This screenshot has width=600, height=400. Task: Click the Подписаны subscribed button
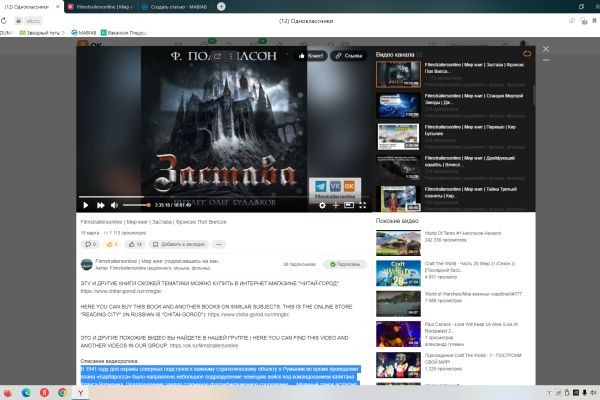345,264
